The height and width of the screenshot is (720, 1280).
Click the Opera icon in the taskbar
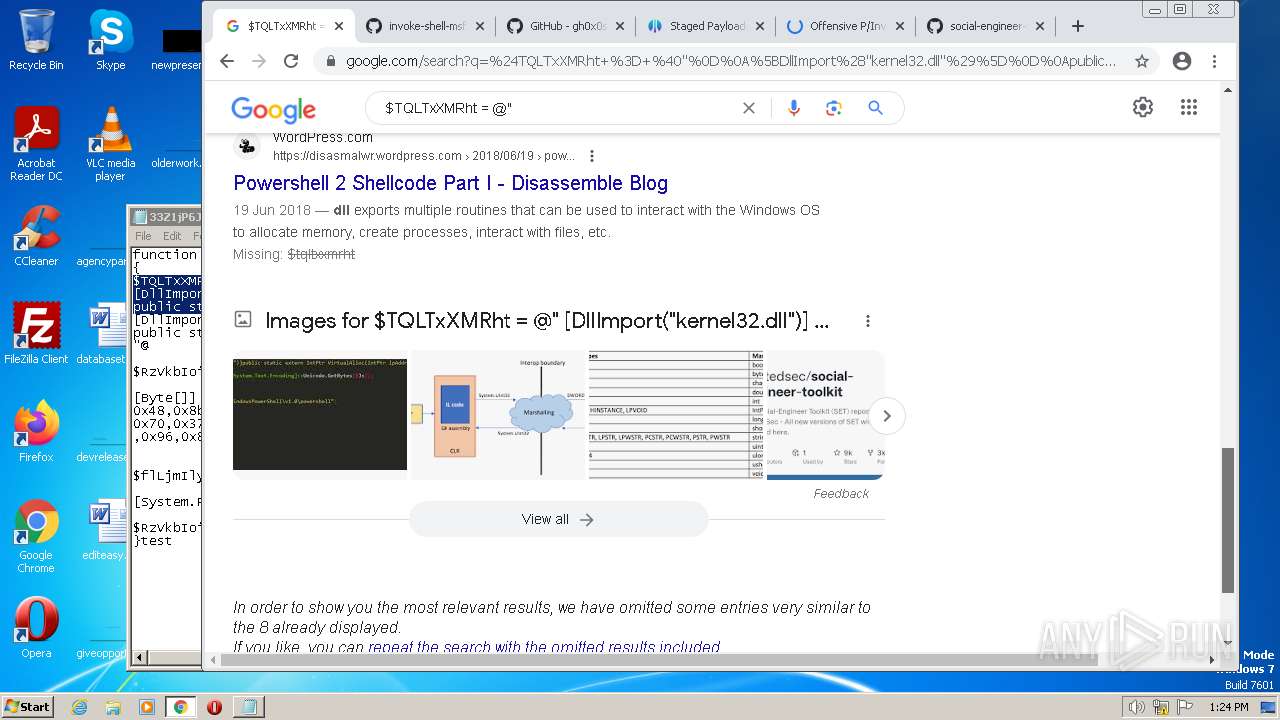click(214, 707)
